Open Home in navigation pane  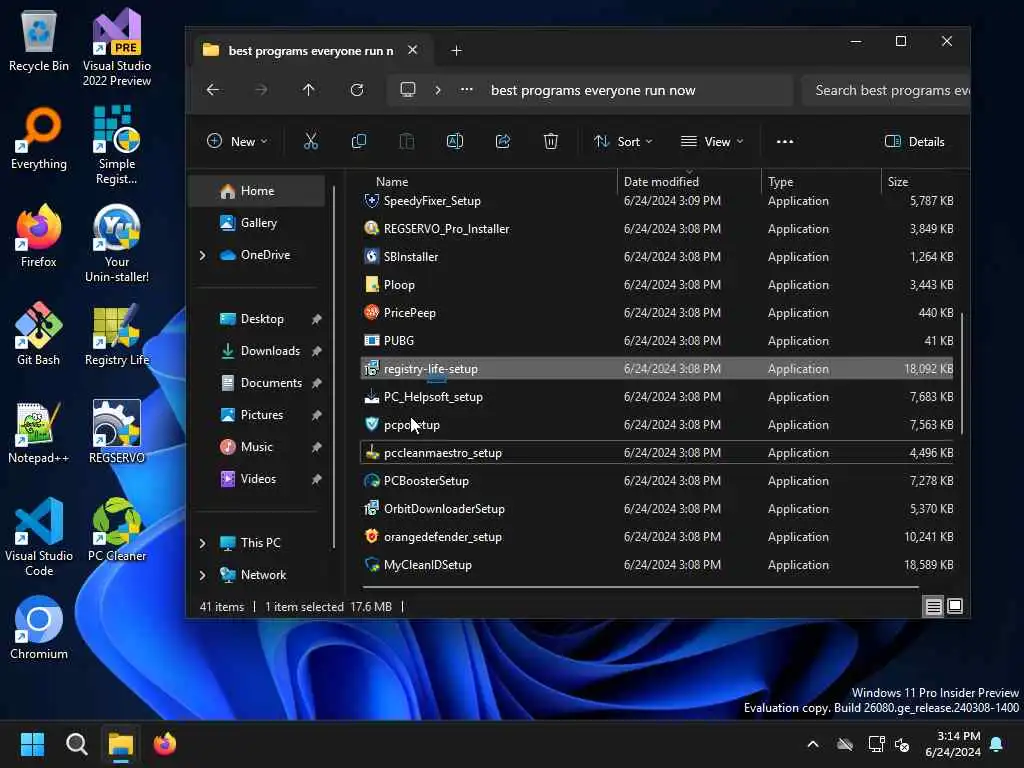click(257, 191)
